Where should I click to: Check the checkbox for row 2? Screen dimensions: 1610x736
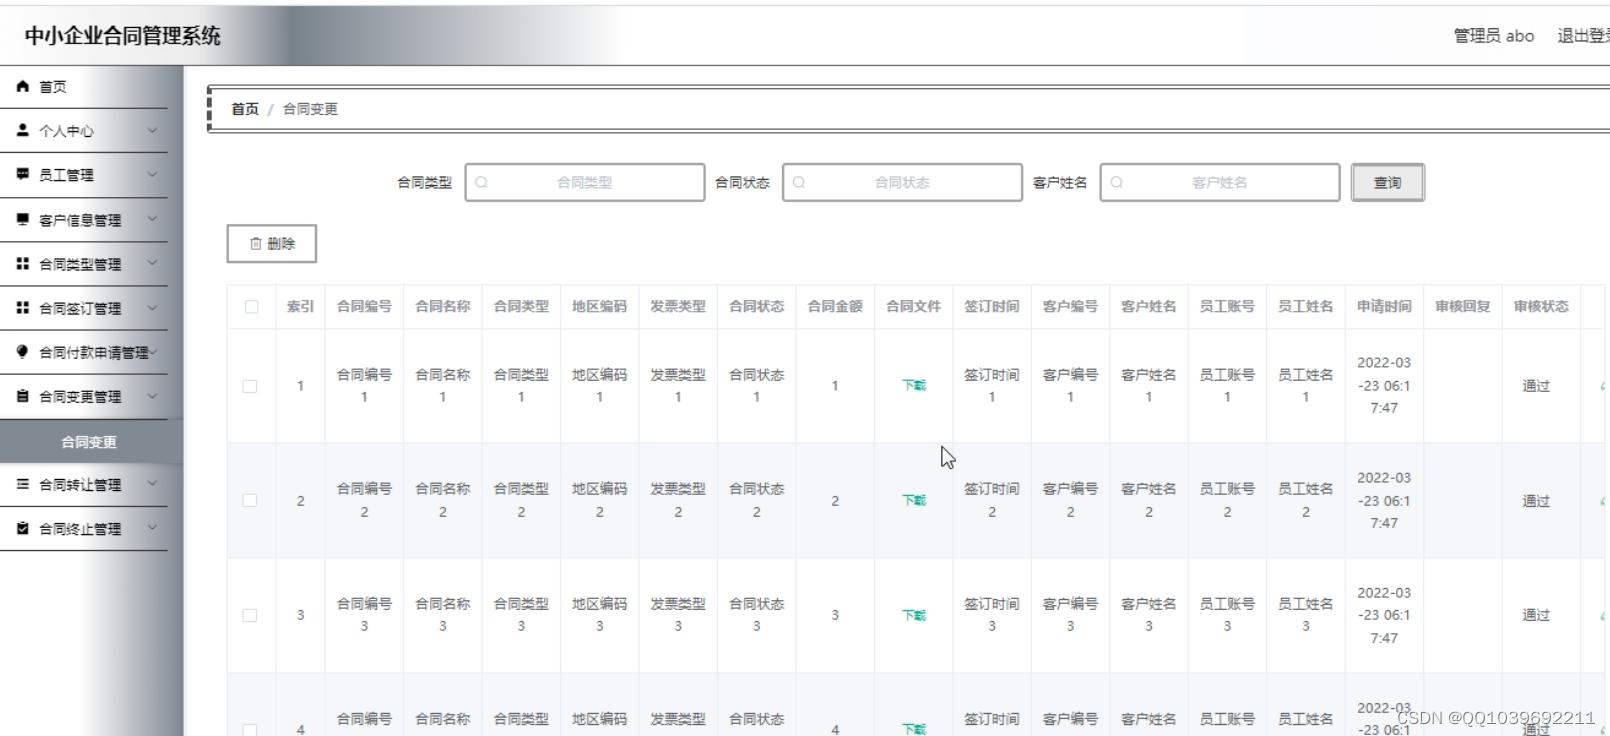pyautogui.click(x=250, y=501)
